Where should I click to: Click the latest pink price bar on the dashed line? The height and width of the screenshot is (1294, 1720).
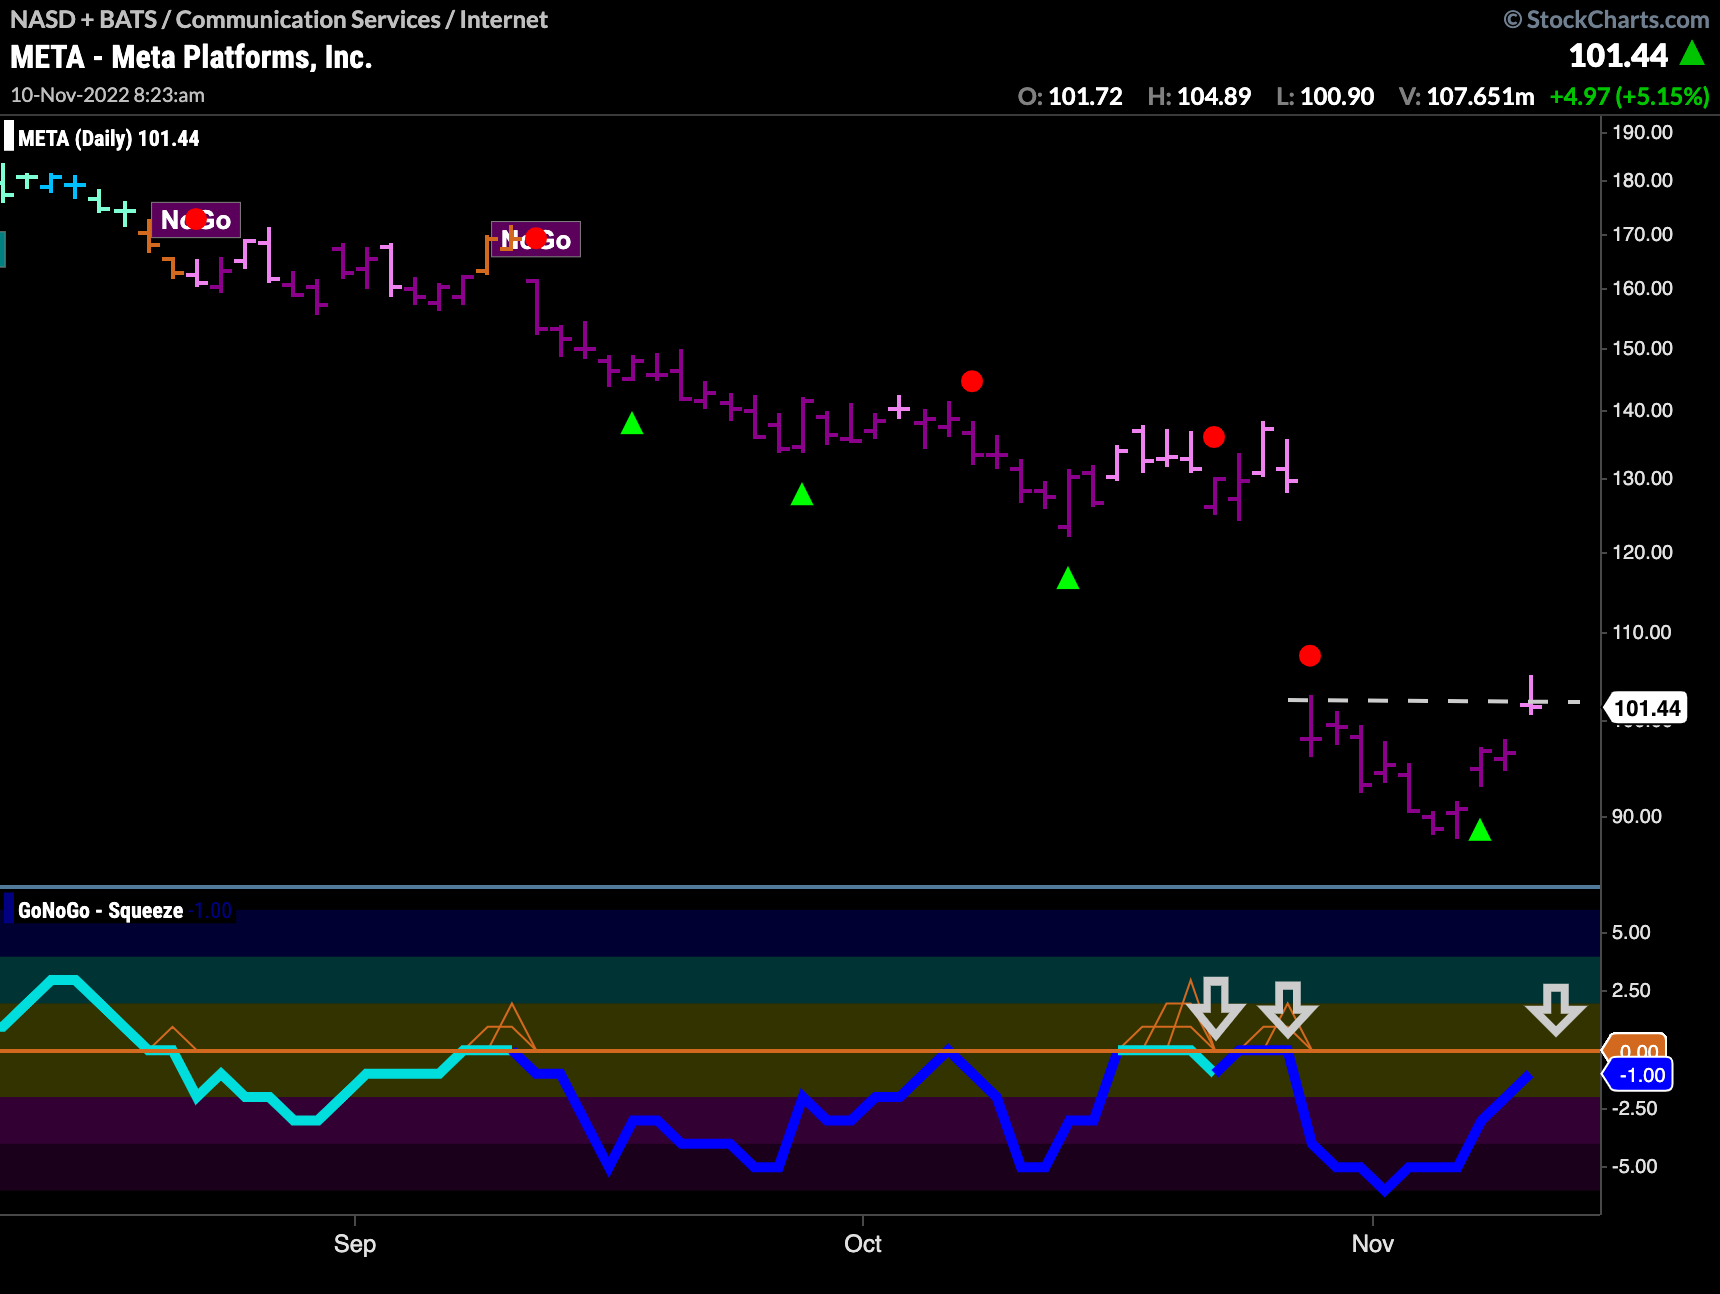[1531, 695]
